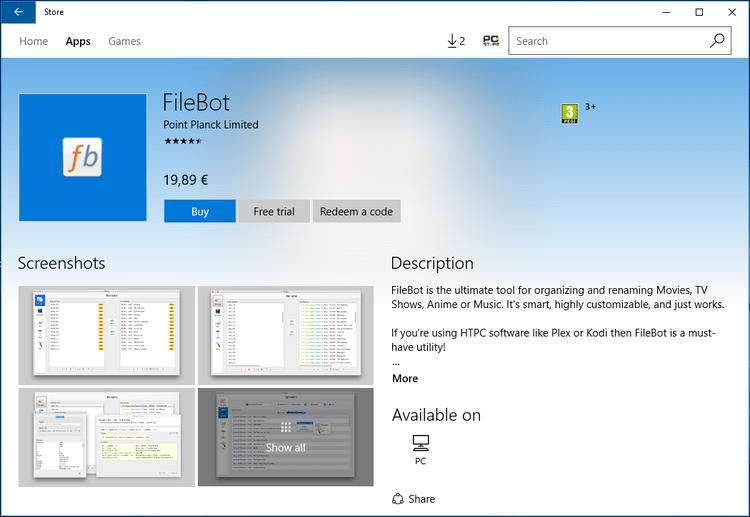The image size is (750, 517).
Task: Click the user account avatar icon
Action: point(491,41)
